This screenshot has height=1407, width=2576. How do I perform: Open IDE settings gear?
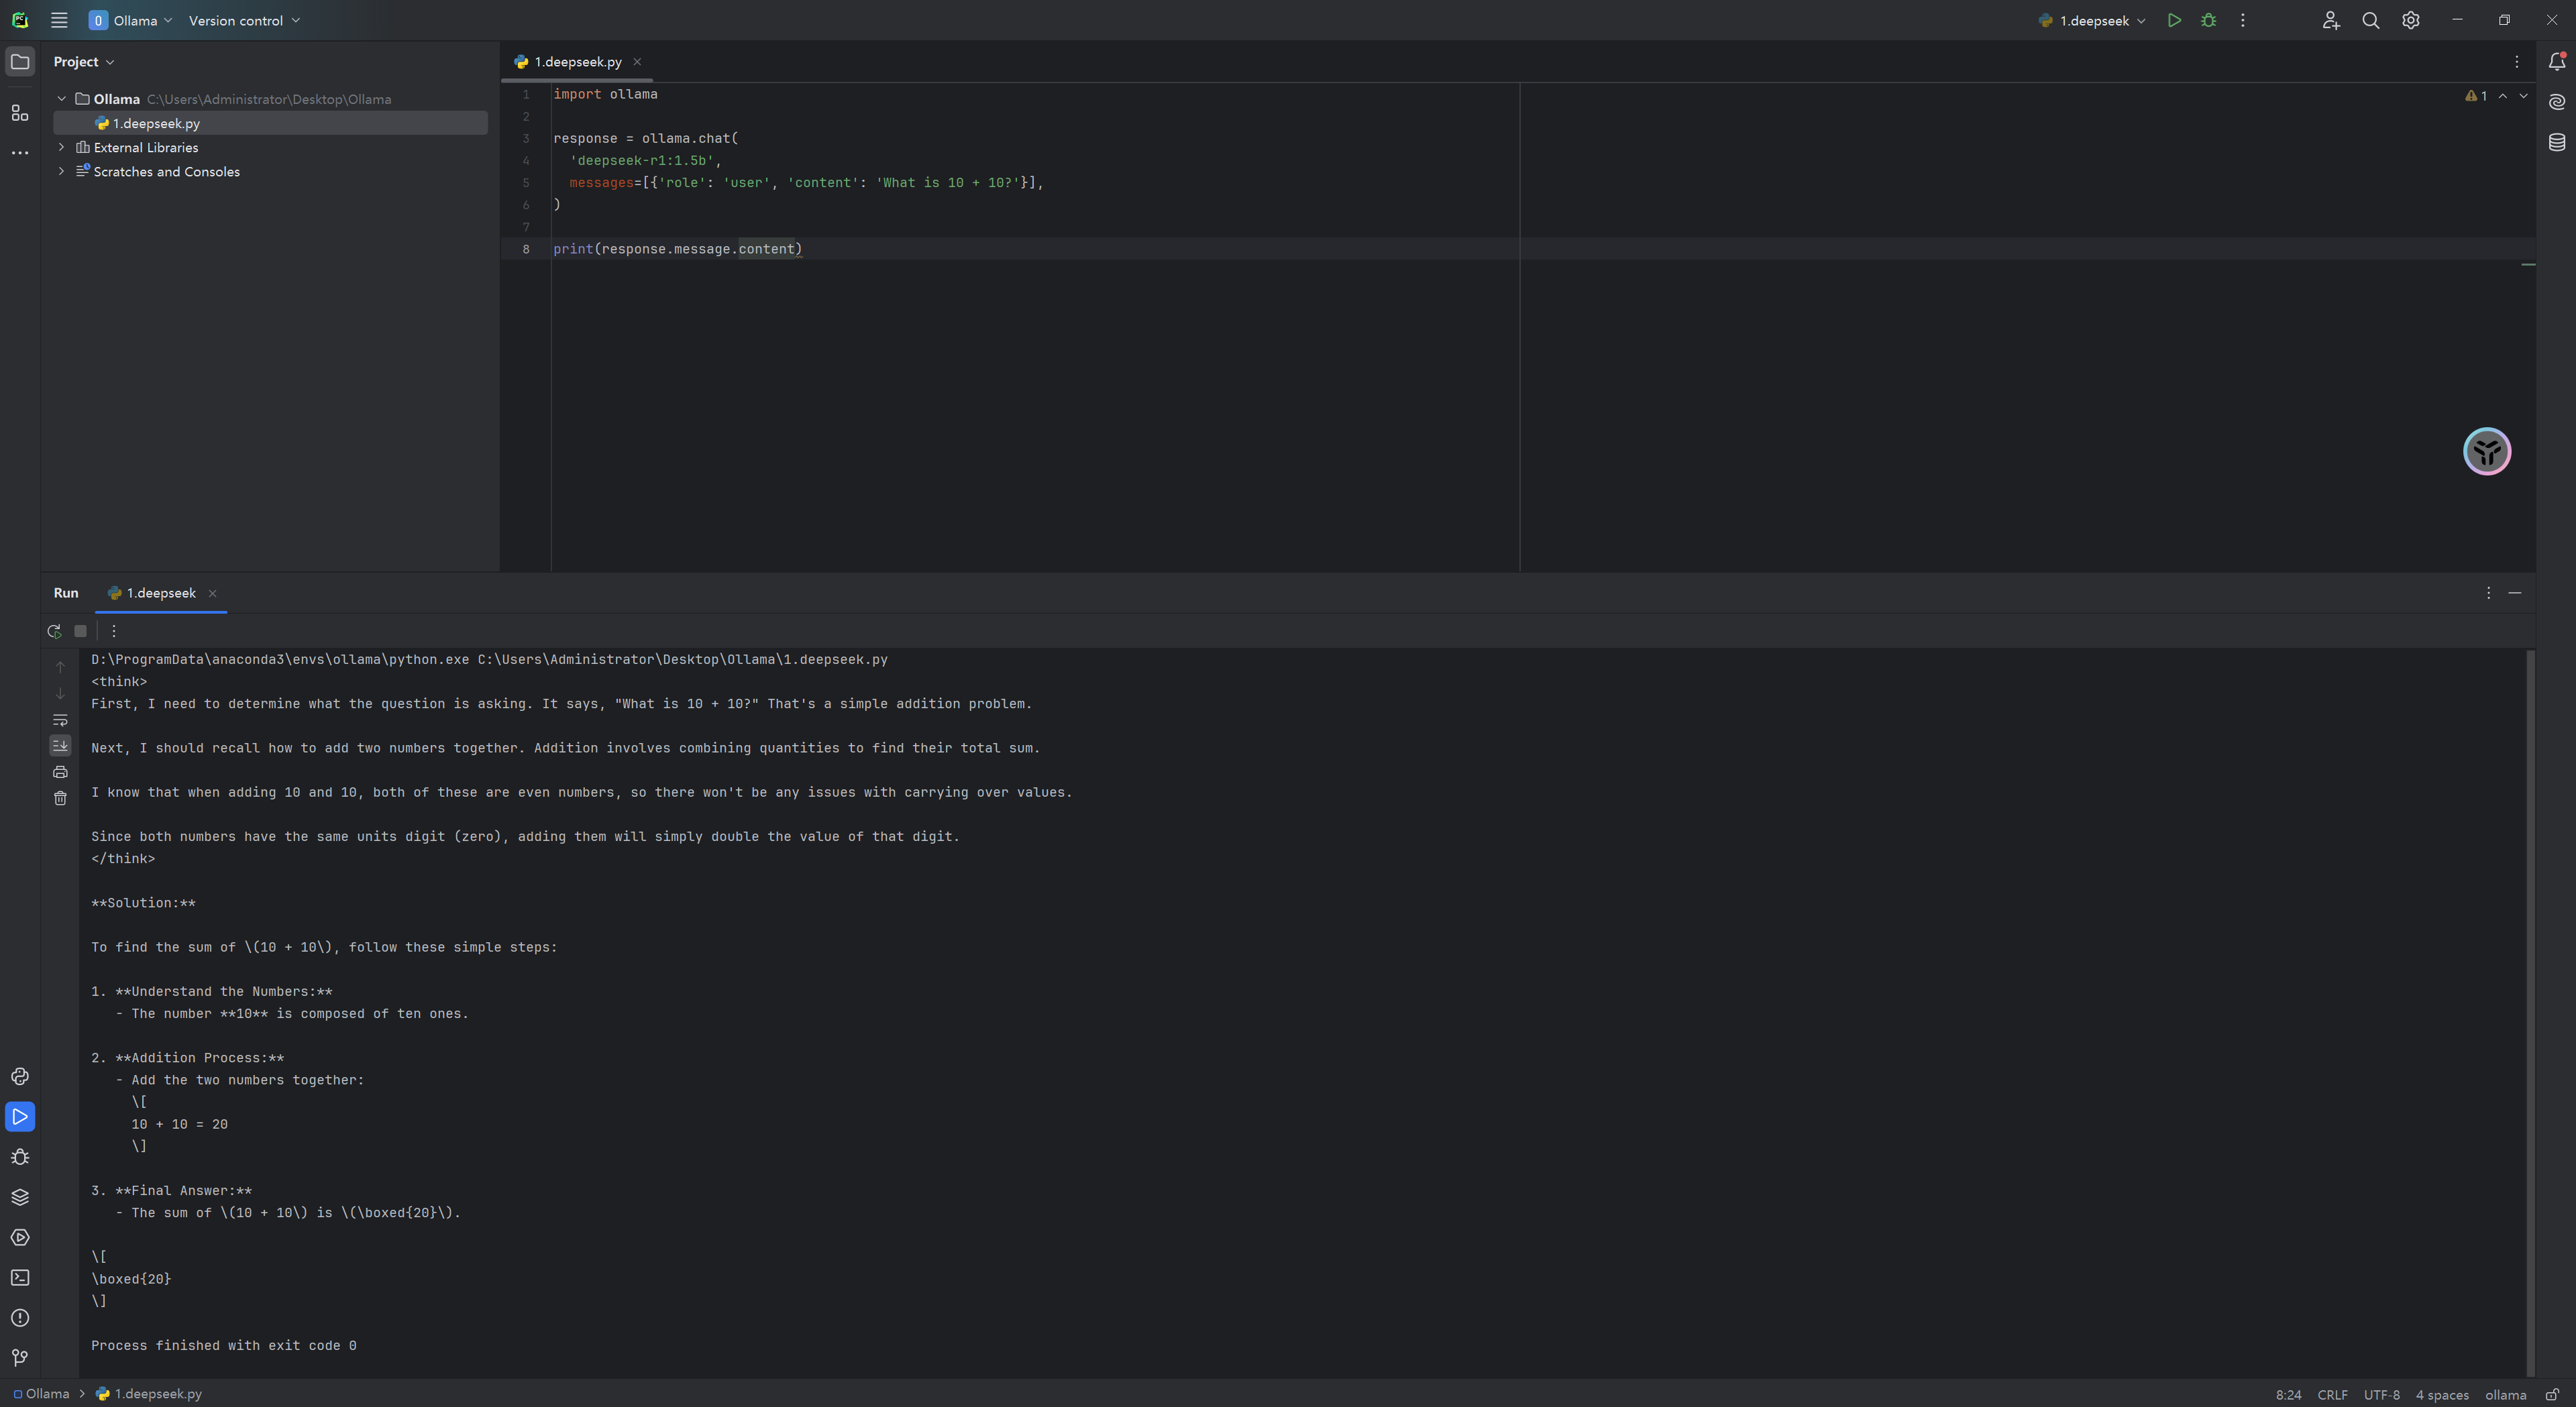pos(2410,20)
